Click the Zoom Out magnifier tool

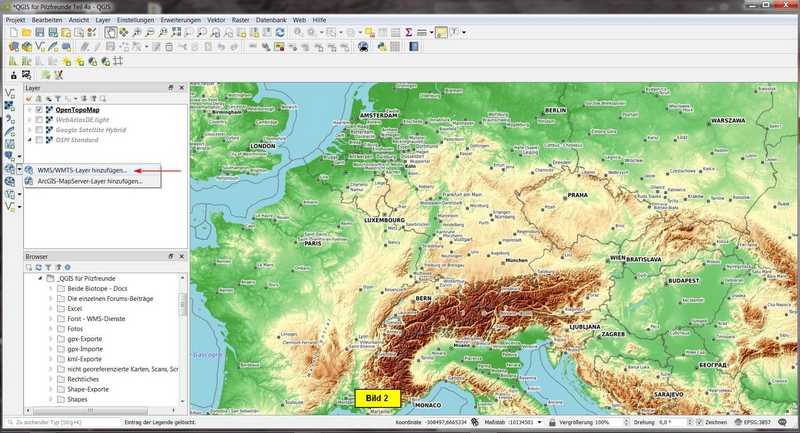(x=149, y=32)
